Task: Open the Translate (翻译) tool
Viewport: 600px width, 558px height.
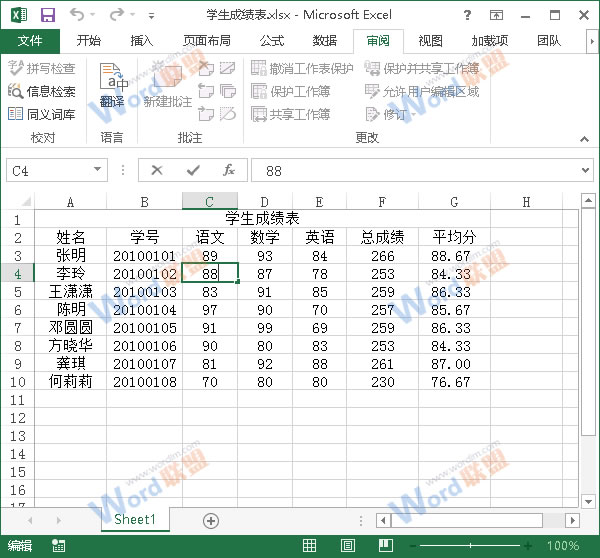Action: click(x=112, y=86)
